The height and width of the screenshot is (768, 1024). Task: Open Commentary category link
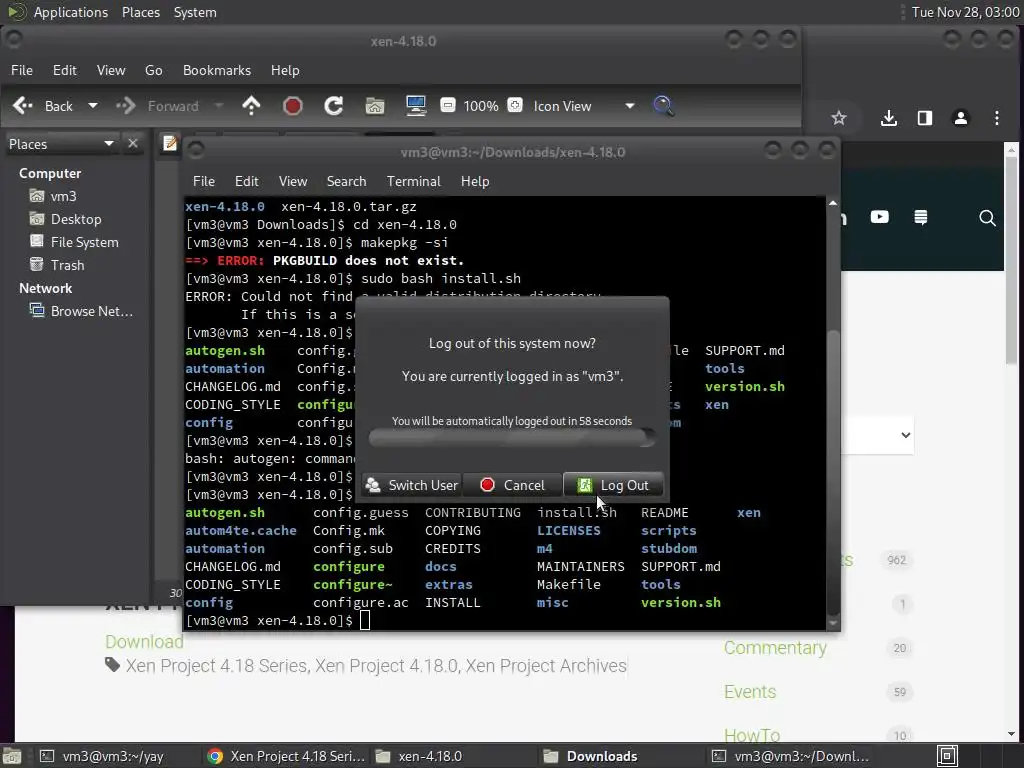pyautogui.click(x=775, y=648)
